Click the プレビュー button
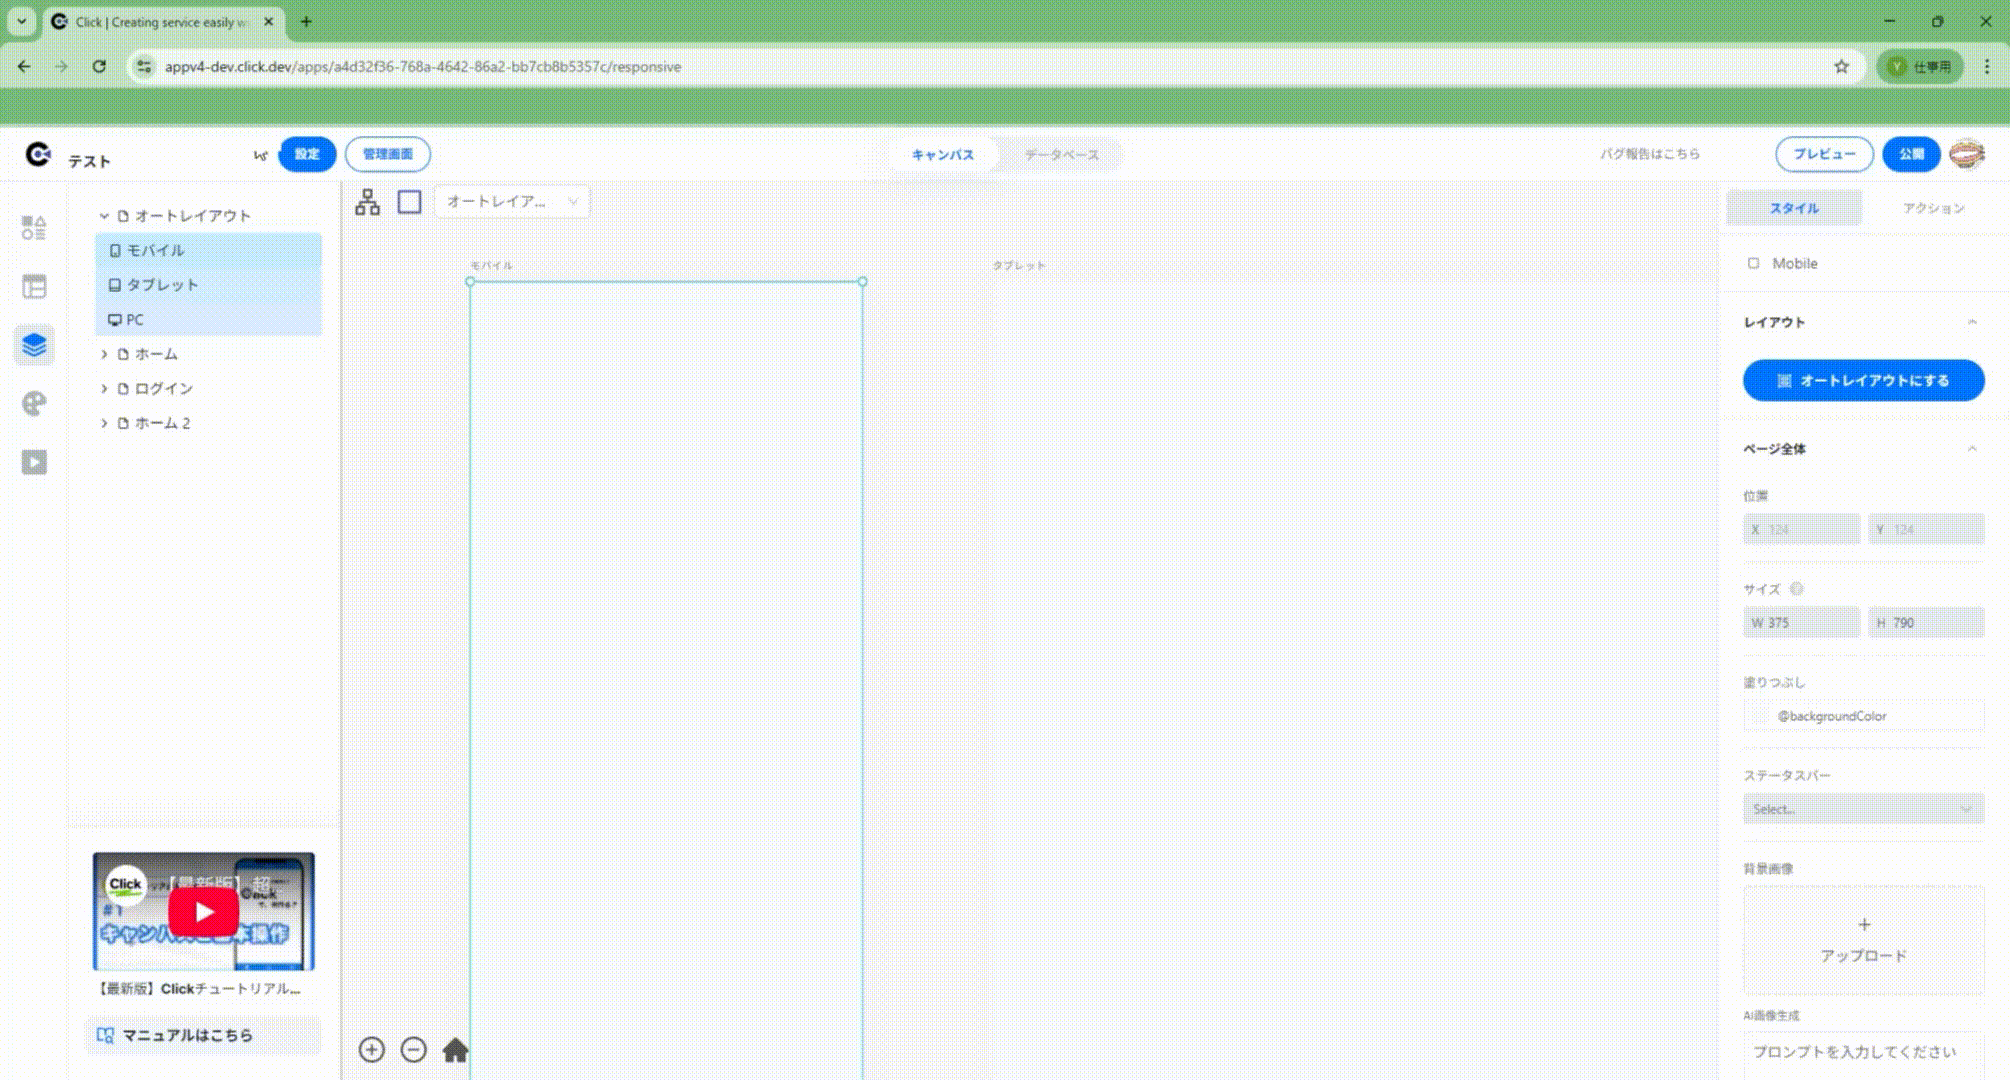 click(1824, 154)
